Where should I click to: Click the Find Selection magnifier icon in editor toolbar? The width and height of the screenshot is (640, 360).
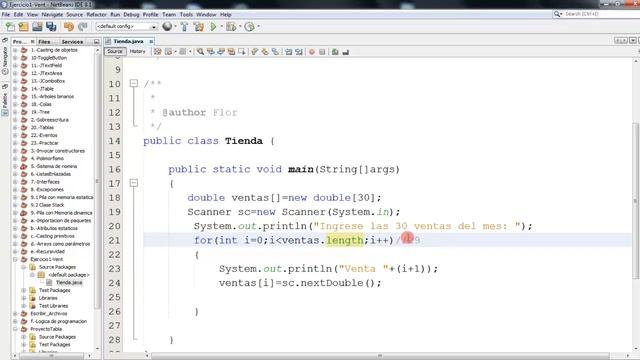pos(200,52)
